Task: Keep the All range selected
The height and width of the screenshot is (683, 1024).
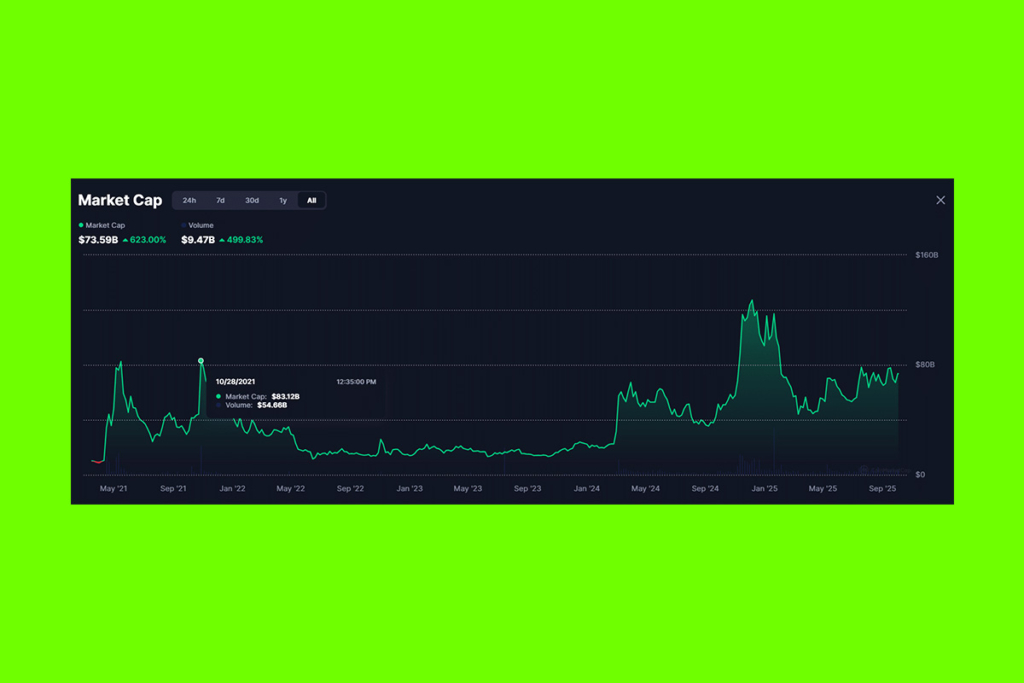Action: coord(311,200)
